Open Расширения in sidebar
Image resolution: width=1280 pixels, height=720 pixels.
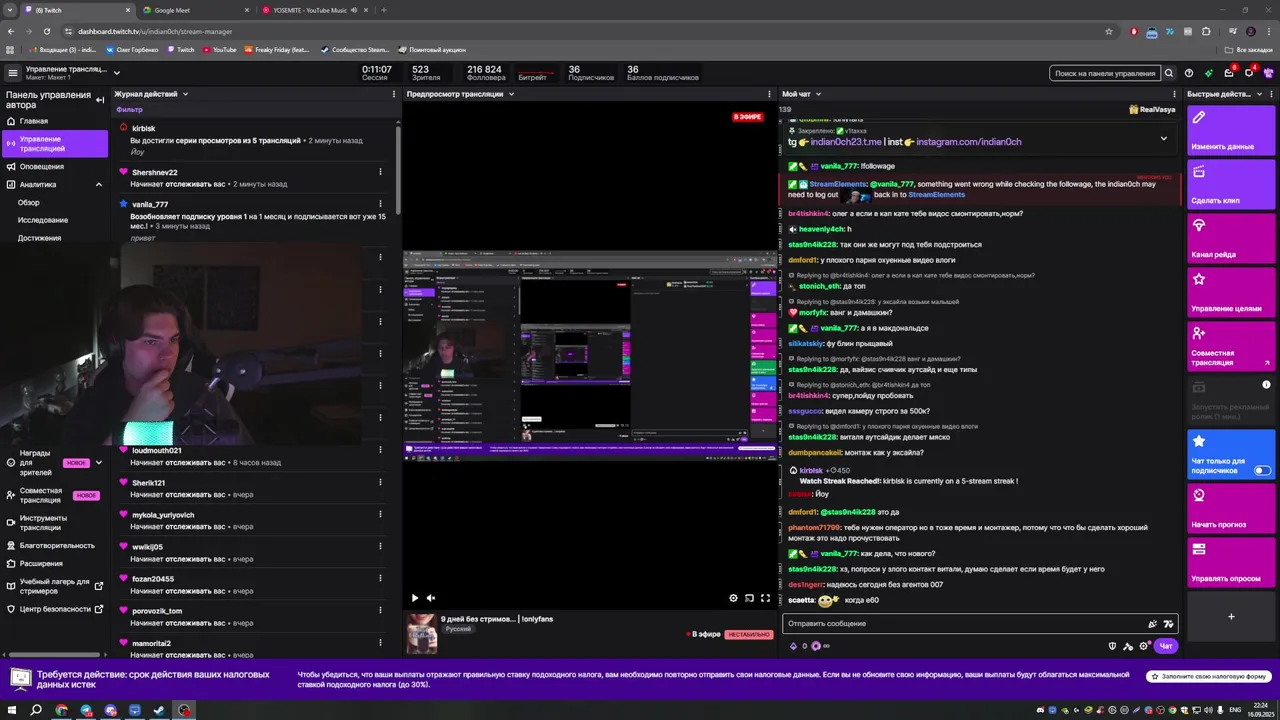41,563
